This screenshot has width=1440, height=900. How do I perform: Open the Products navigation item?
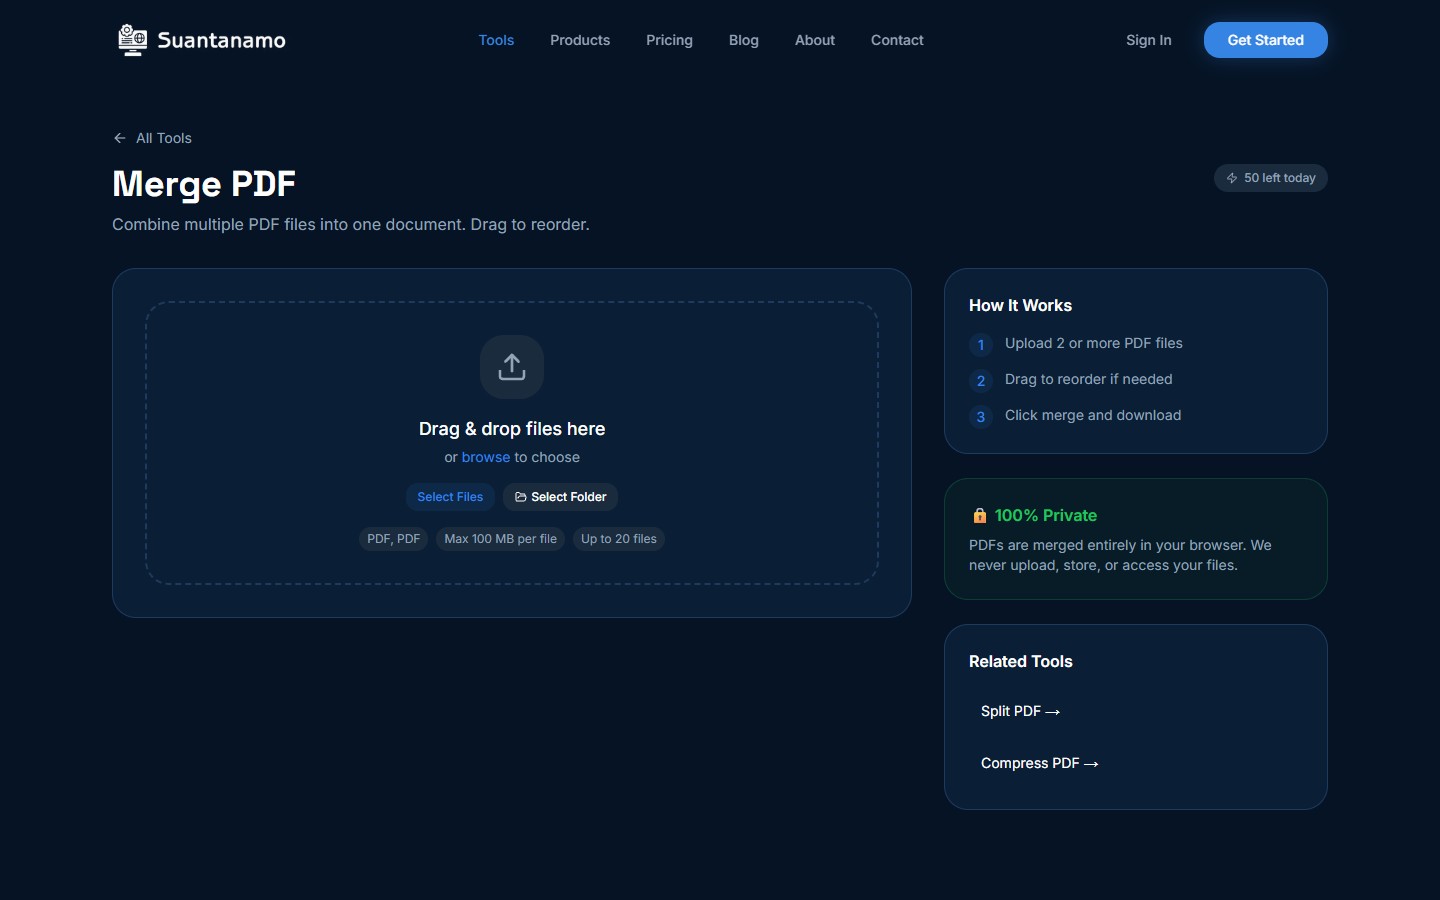pos(580,40)
